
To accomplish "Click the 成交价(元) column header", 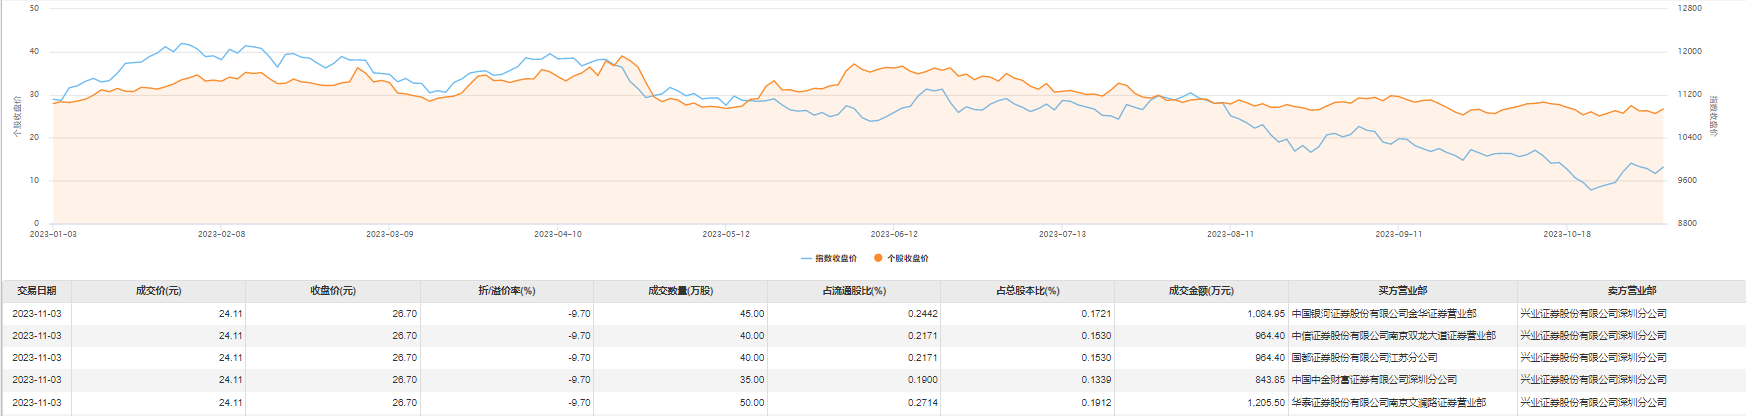I will coord(158,291).
